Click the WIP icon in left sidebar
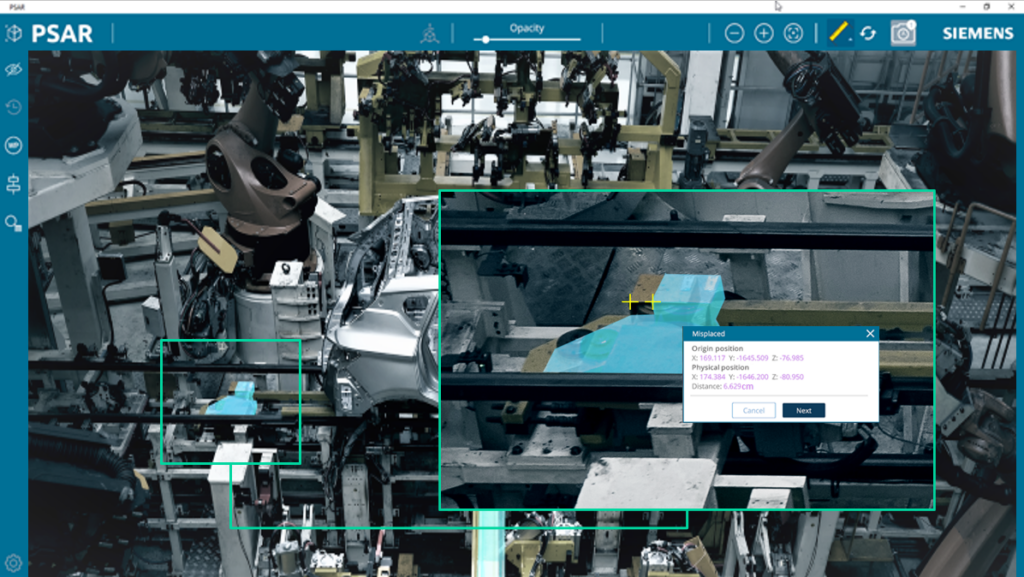Viewport: 1024px width, 577px height. 11,145
